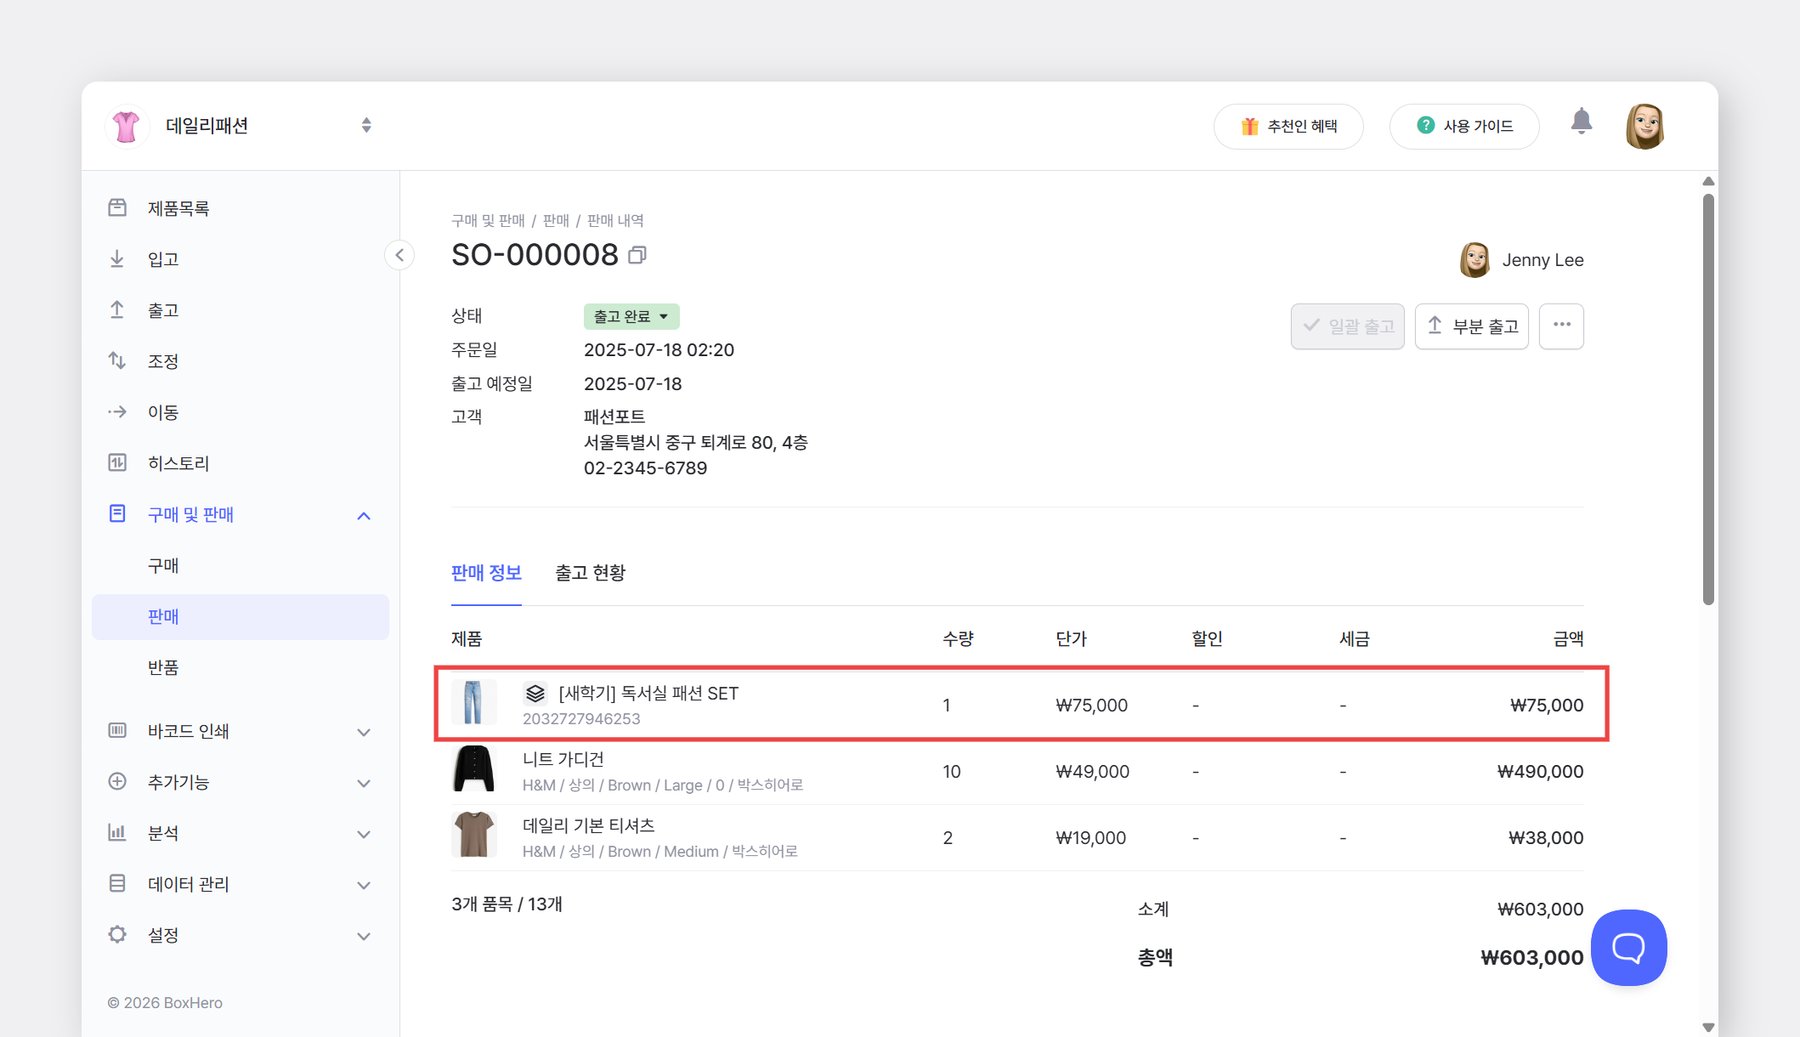Image resolution: width=1800 pixels, height=1037 pixels.
Task: Switch to the 출고 현황 tab
Action: point(590,573)
